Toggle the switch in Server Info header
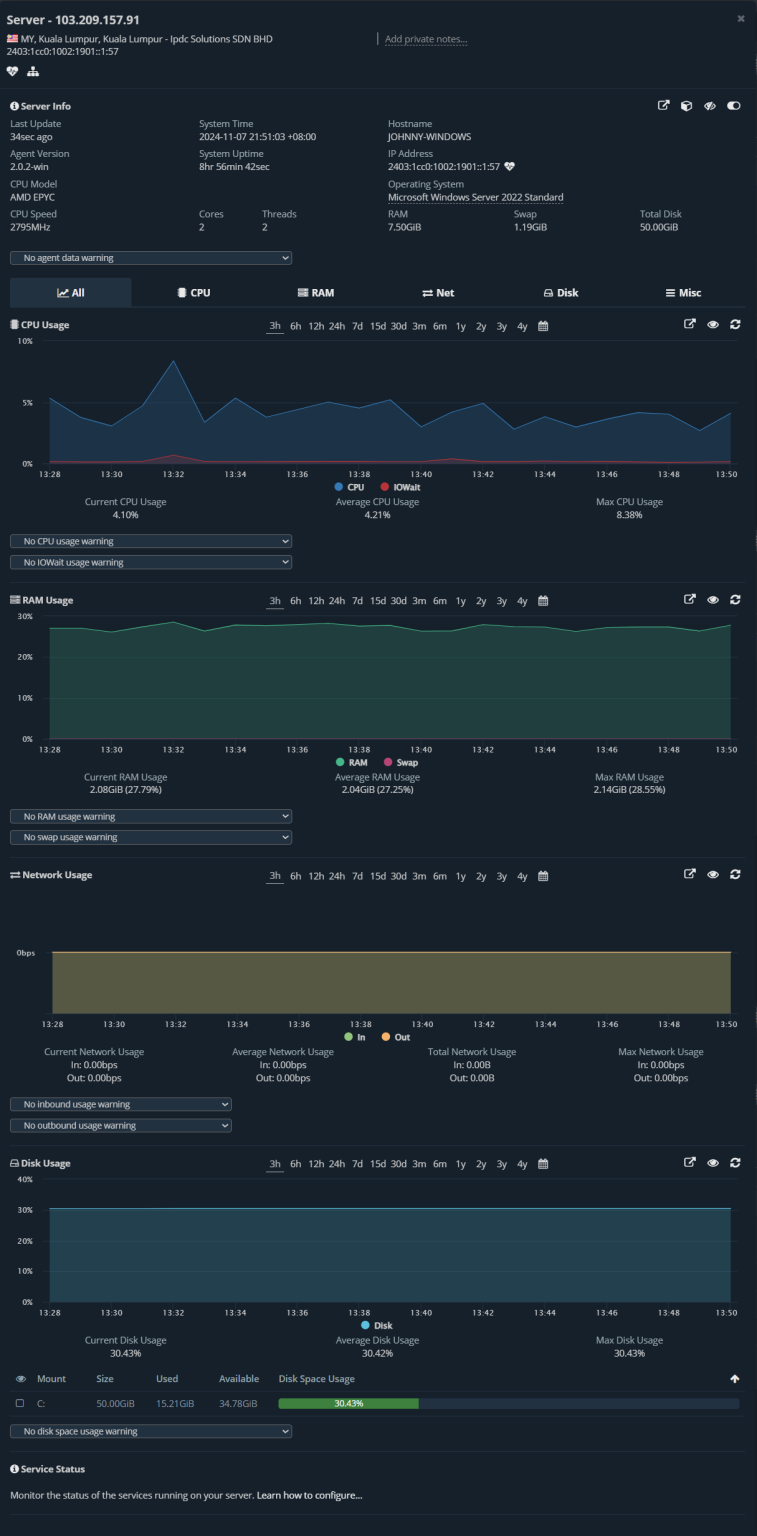The width and height of the screenshot is (757, 1536). click(x=734, y=106)
